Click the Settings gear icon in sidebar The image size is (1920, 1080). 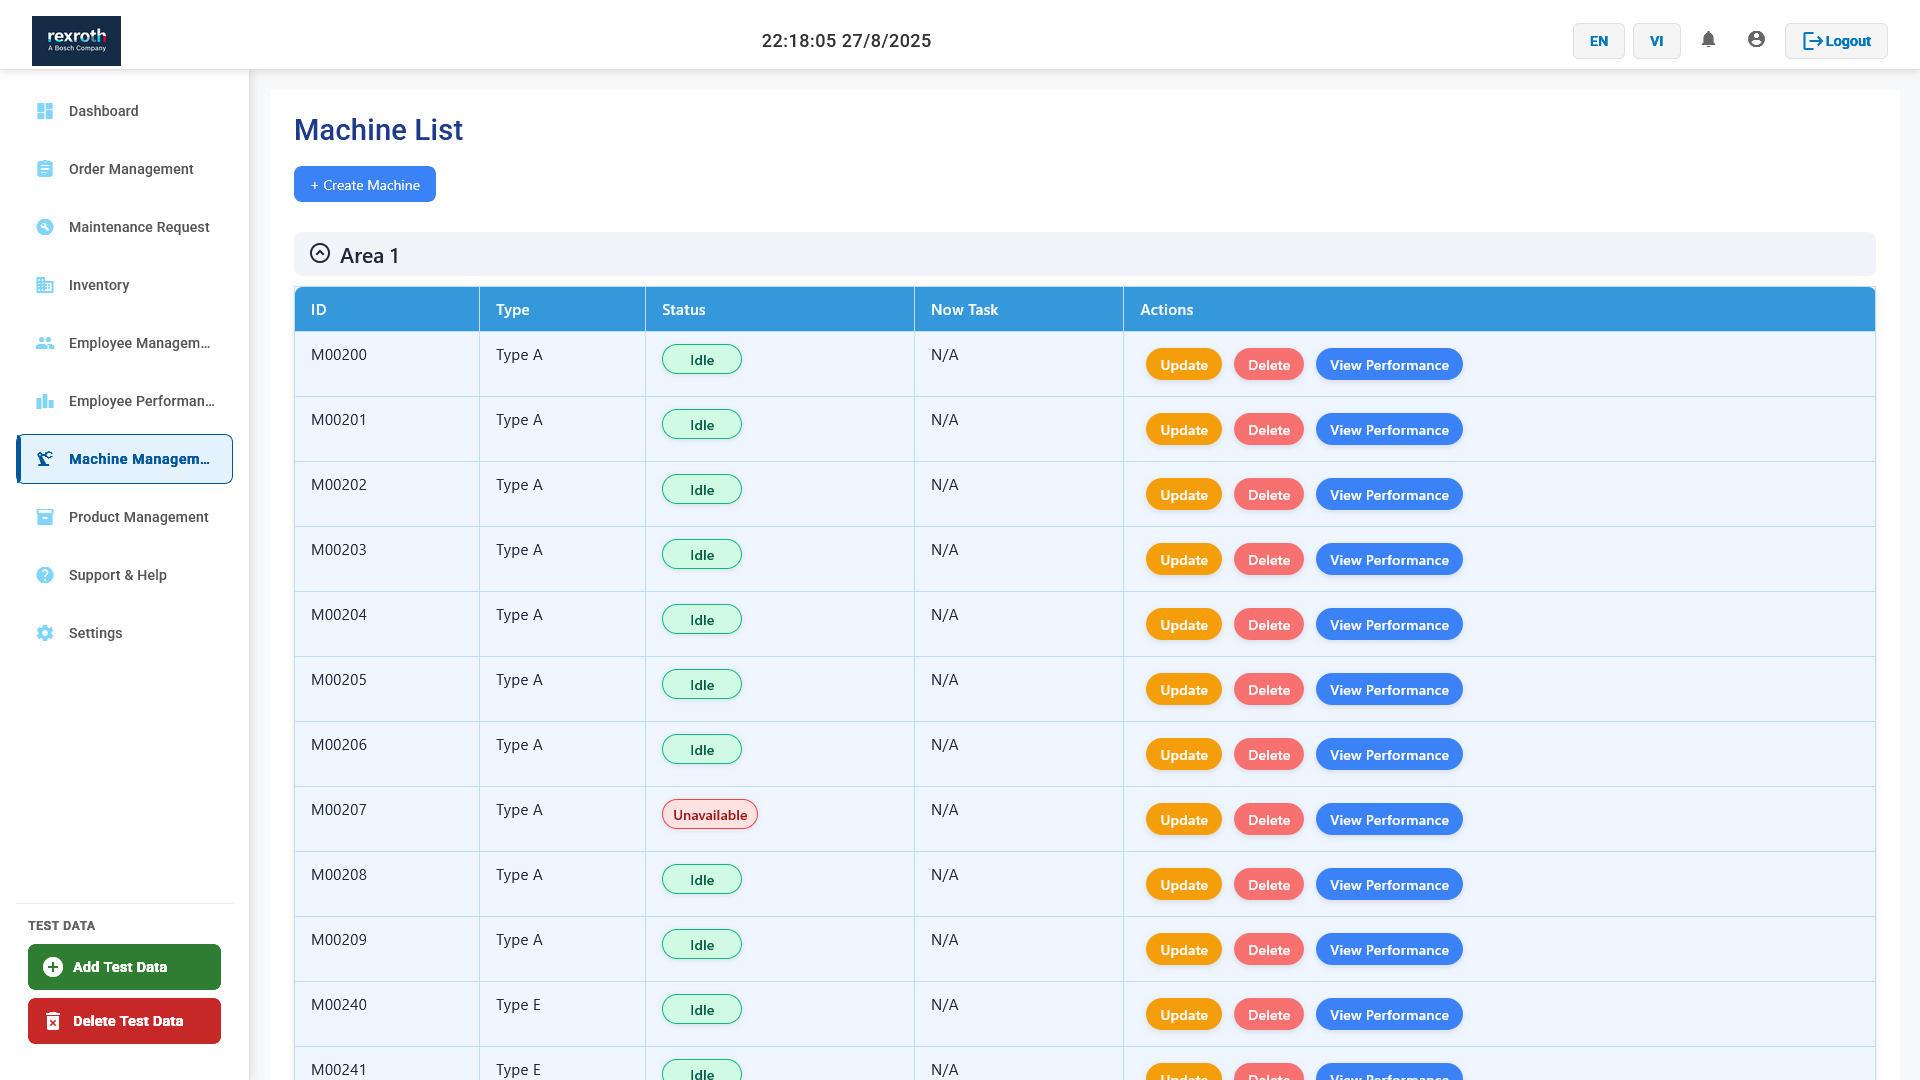45,633
